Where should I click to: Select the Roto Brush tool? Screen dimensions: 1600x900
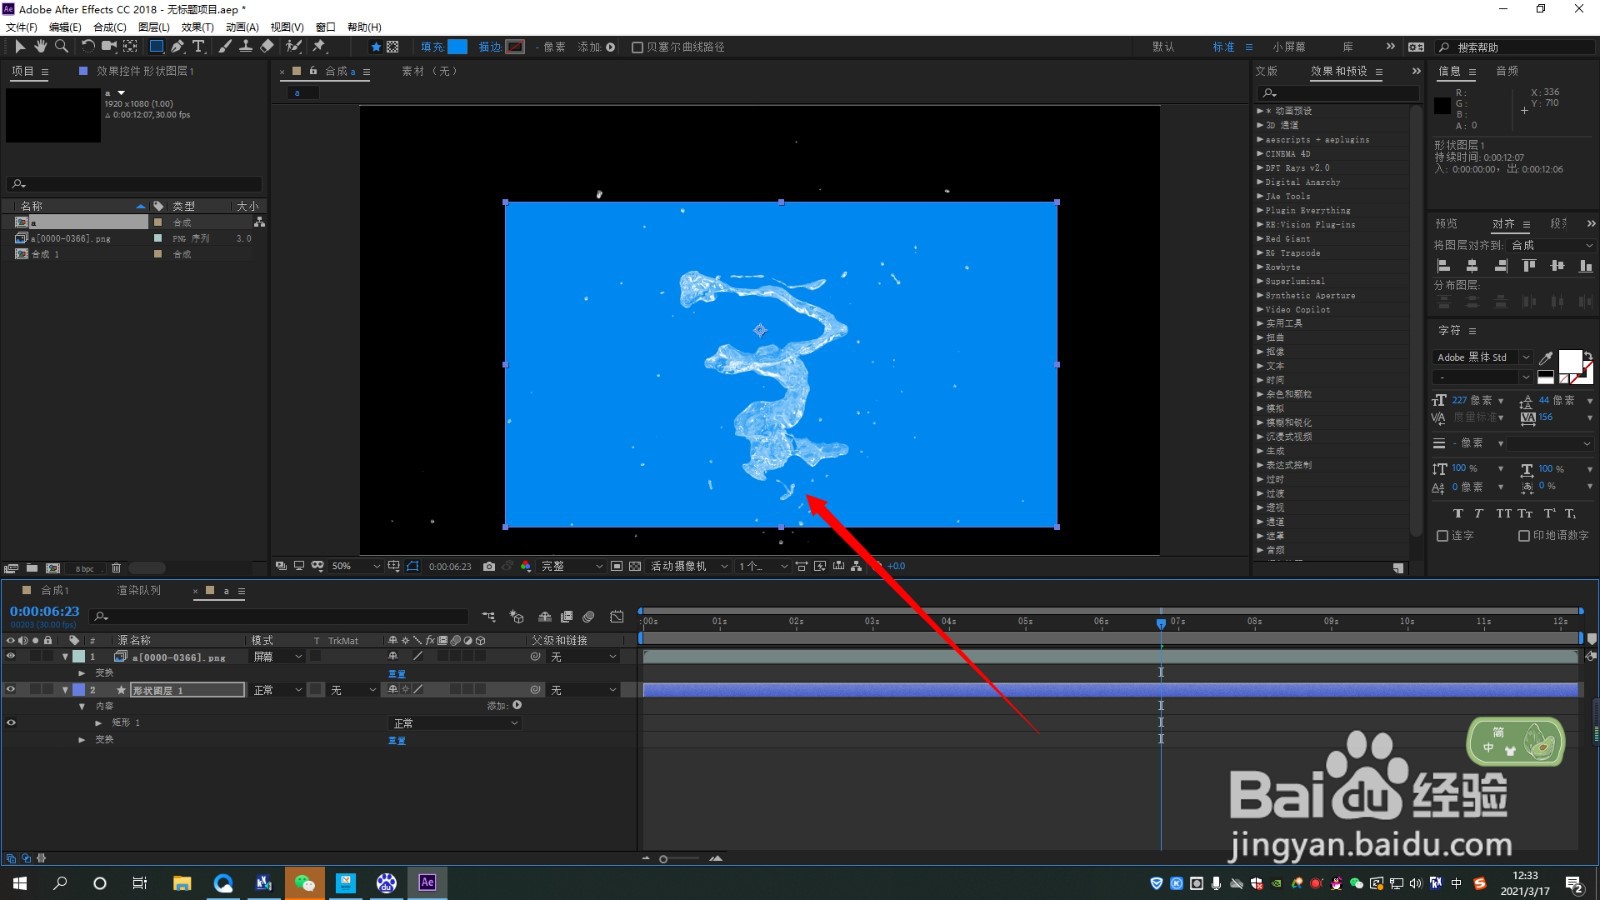293,46
